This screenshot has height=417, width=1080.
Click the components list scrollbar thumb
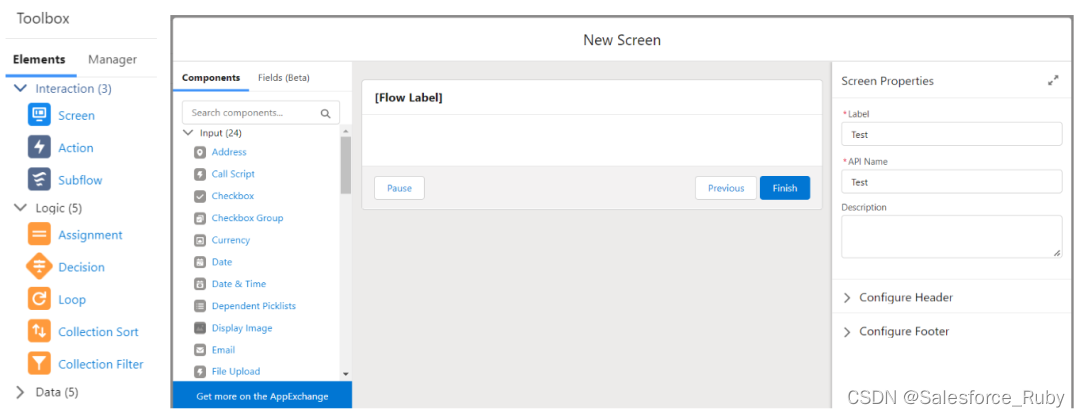[346, 165]
